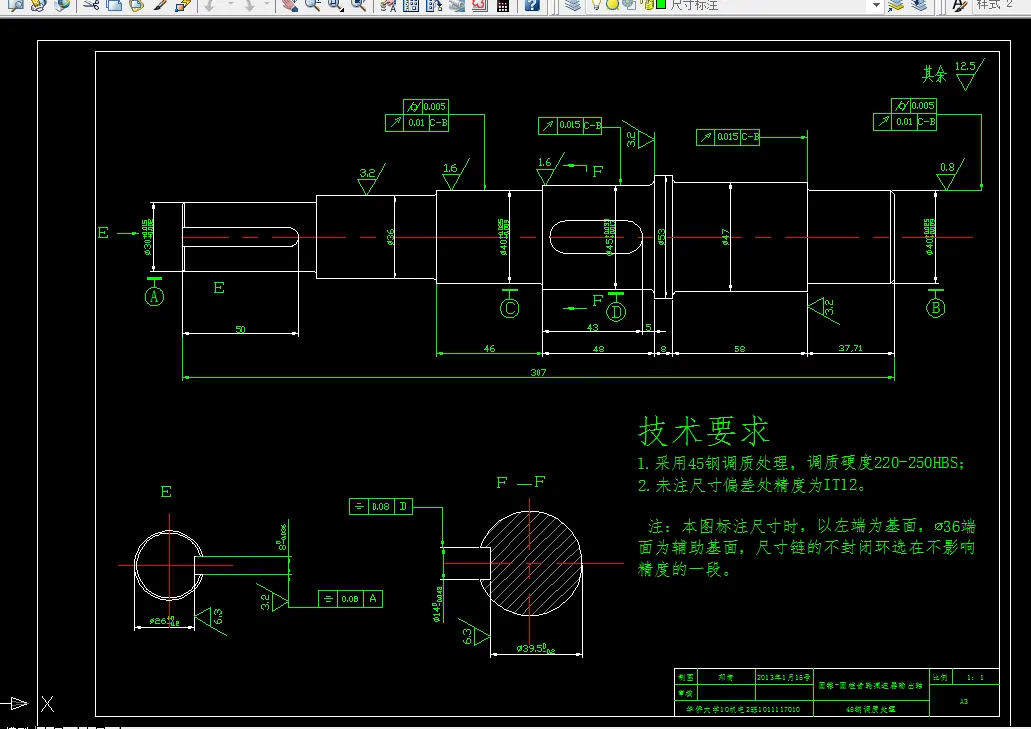Screen dimensions: 1031x729
Task: Activate Match Properties brush
Action: (x=160, y=5)
